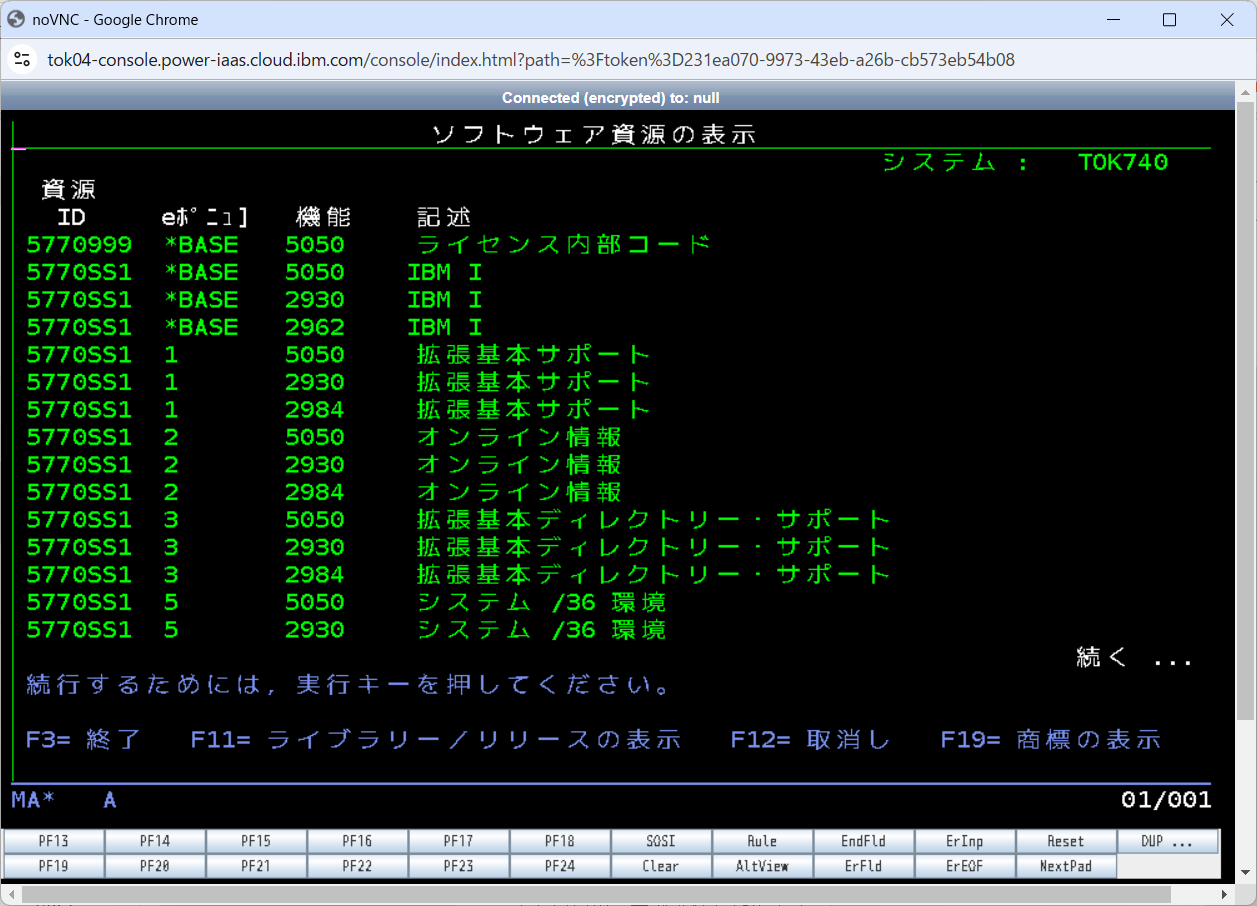Click 'システム /36 環境' in the 5050 row

click(541, 602)
